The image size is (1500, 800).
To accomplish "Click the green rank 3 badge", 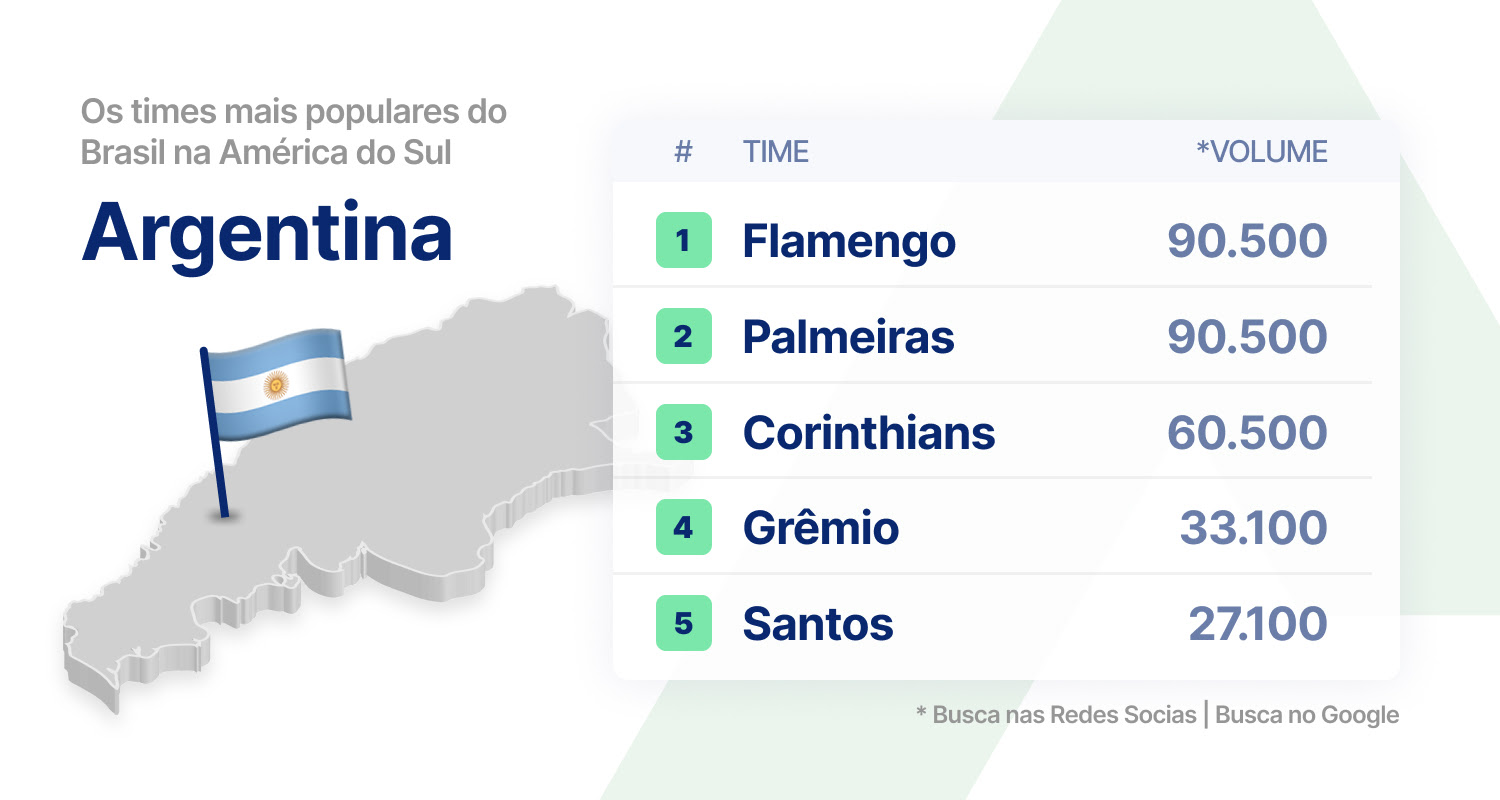I will [684, 432].
